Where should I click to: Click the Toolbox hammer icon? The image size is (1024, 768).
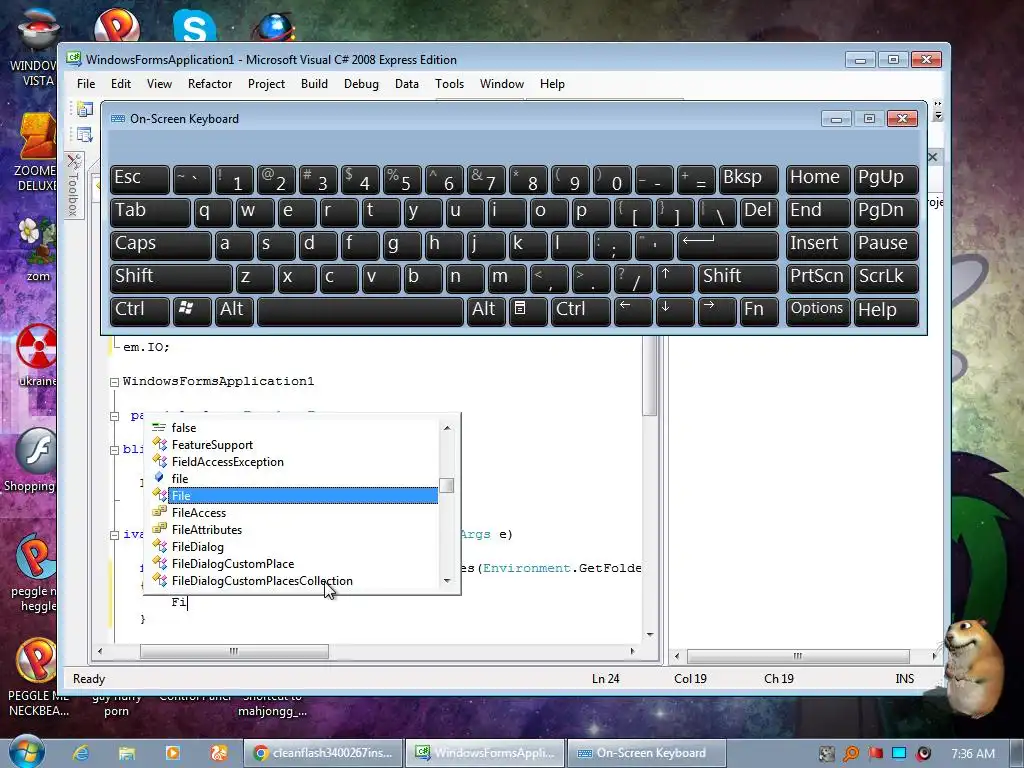click(74, 161)
